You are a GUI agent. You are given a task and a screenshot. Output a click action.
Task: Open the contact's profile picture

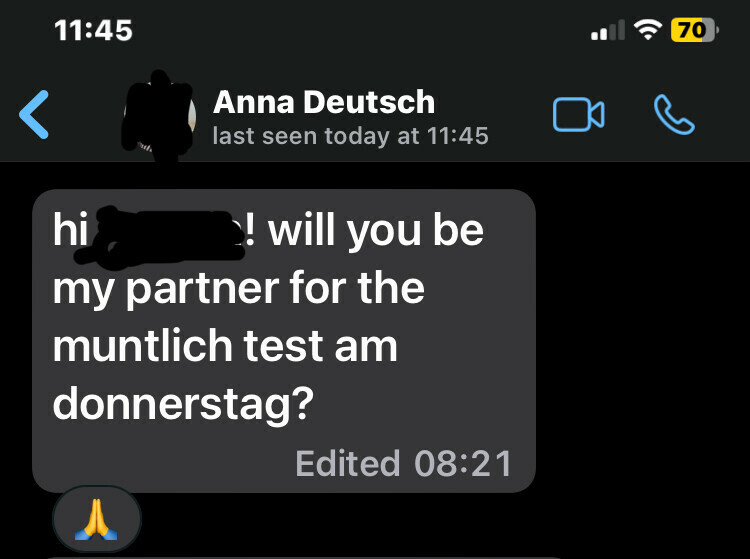tap(156, 116)
